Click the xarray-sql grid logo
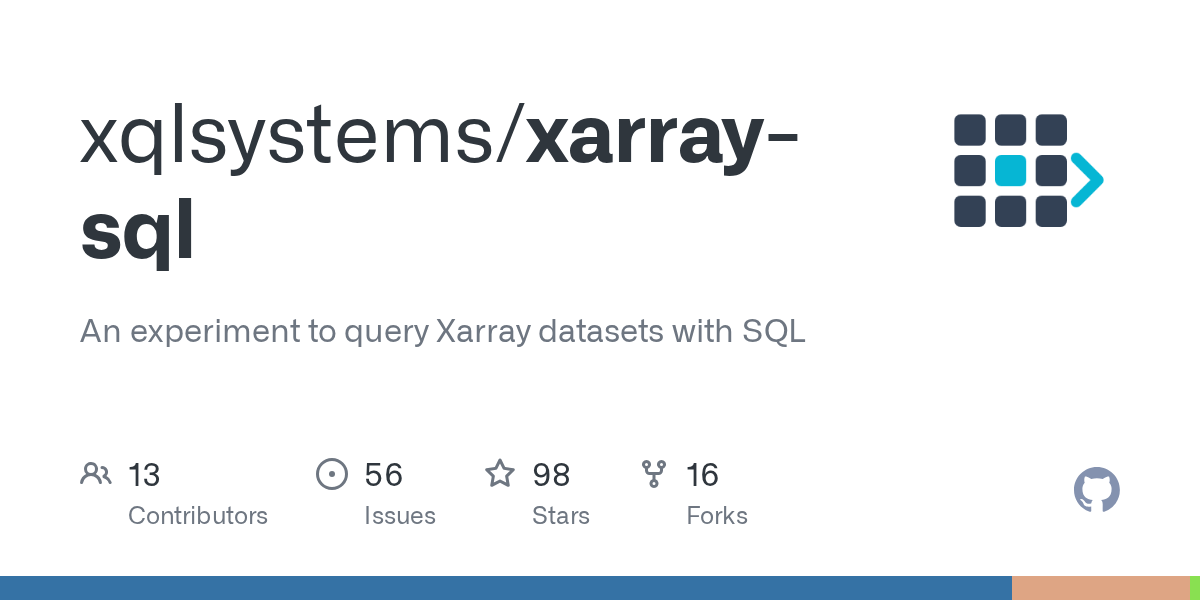This screenshot has width=1200, height=600. (x=1029, y=171)
